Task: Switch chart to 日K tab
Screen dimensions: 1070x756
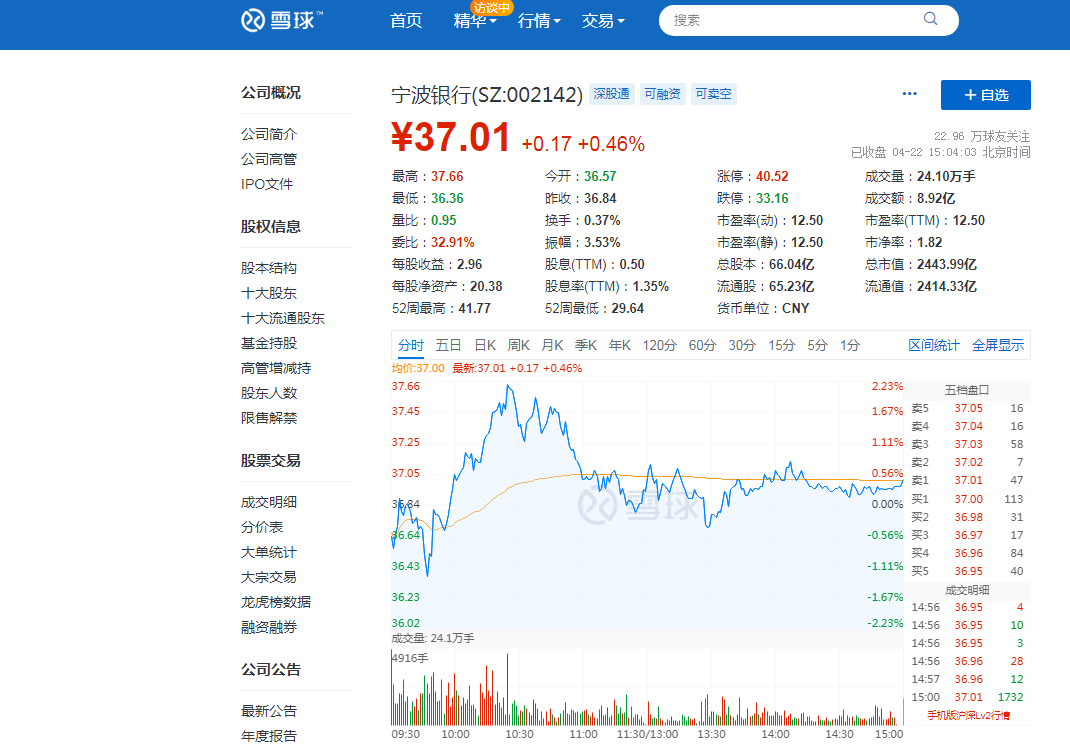Action: (x=485, y=345)
